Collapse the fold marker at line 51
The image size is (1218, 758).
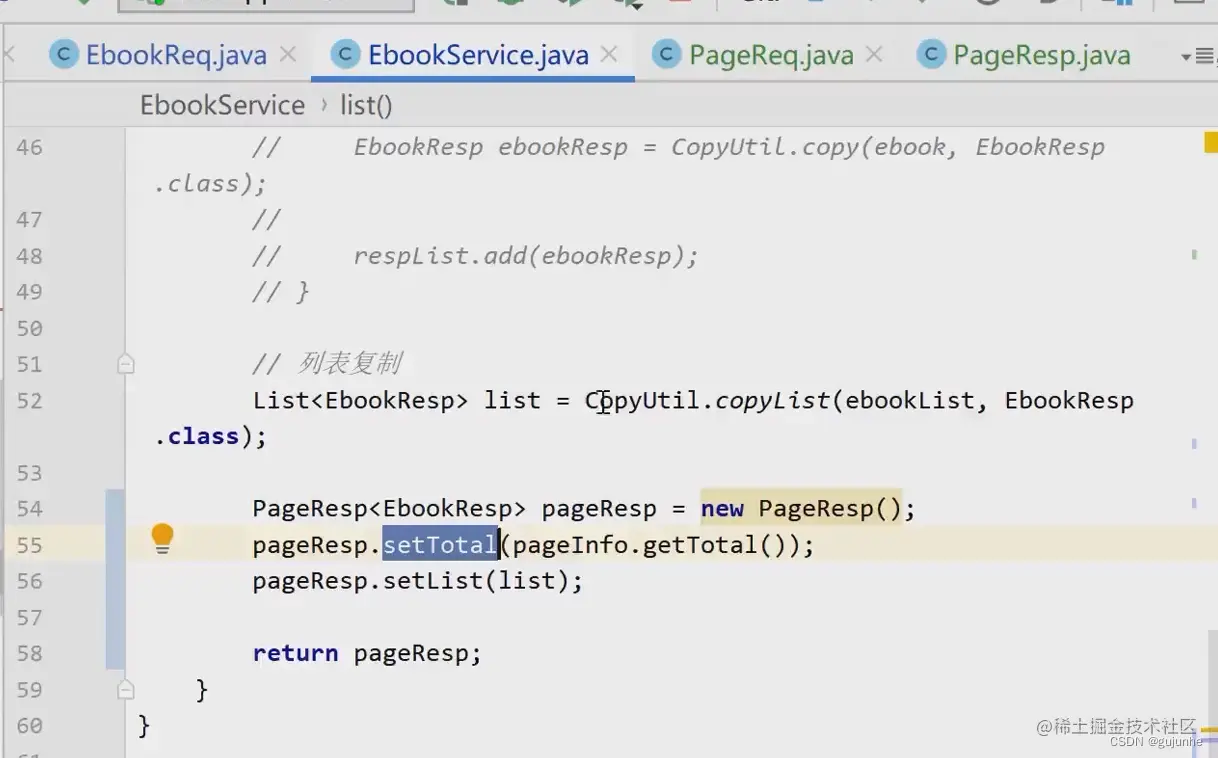tap(126, 365)
